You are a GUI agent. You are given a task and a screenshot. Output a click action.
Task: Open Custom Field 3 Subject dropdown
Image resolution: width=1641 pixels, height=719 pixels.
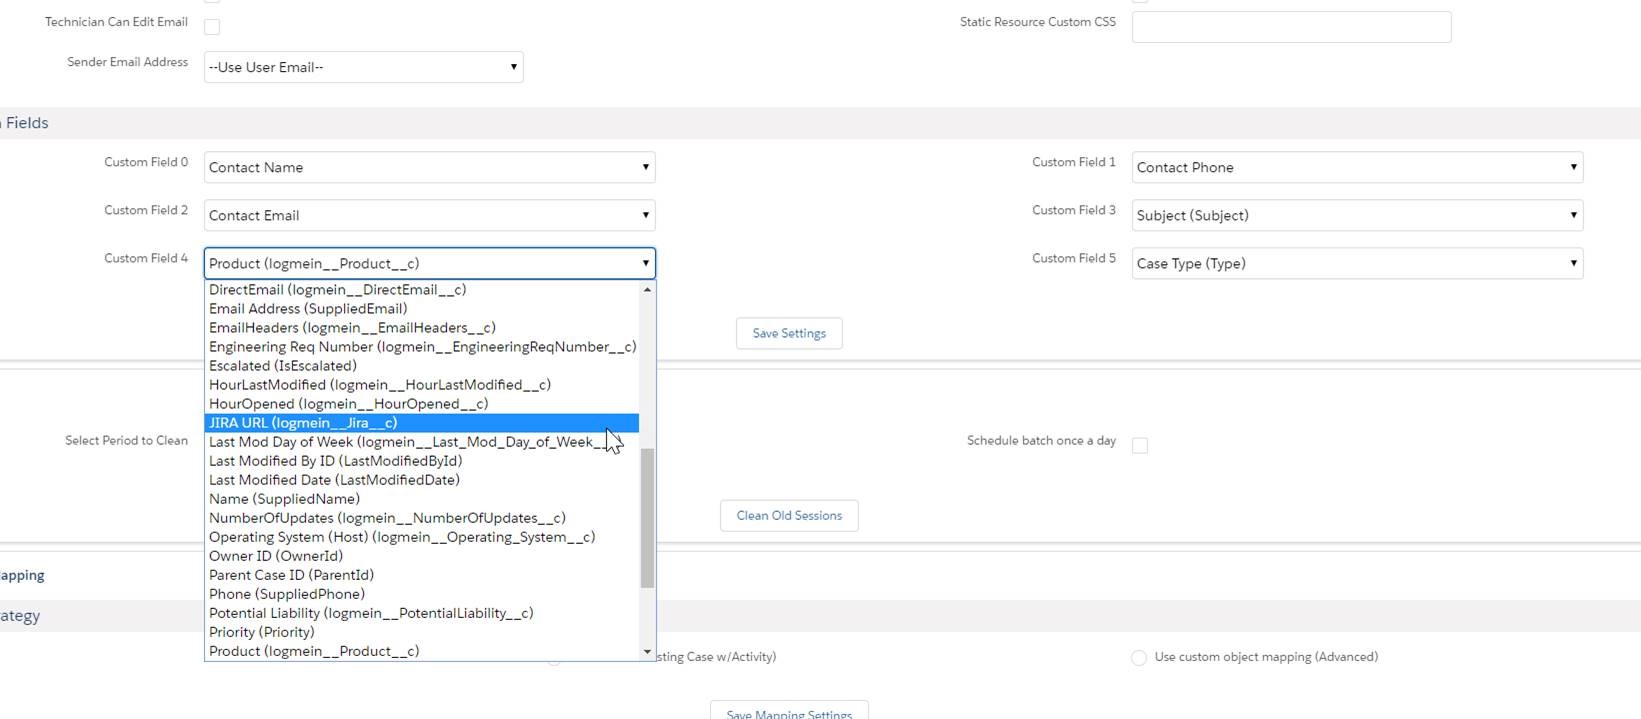(x=1357, y=215)
